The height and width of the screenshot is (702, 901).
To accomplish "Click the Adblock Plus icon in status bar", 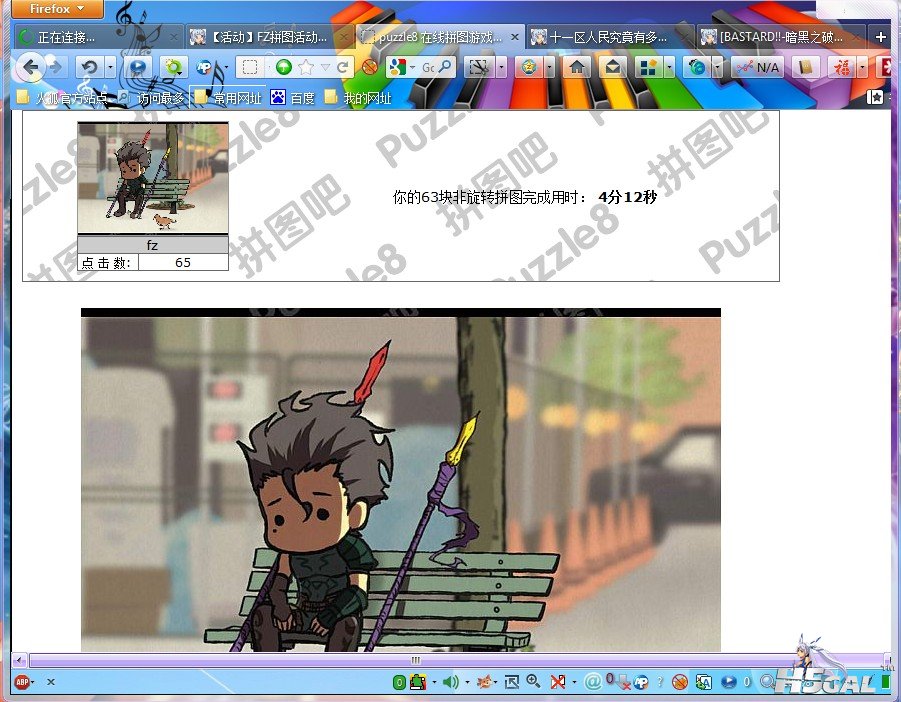I will pyautogui.click(x=21, y=682).
